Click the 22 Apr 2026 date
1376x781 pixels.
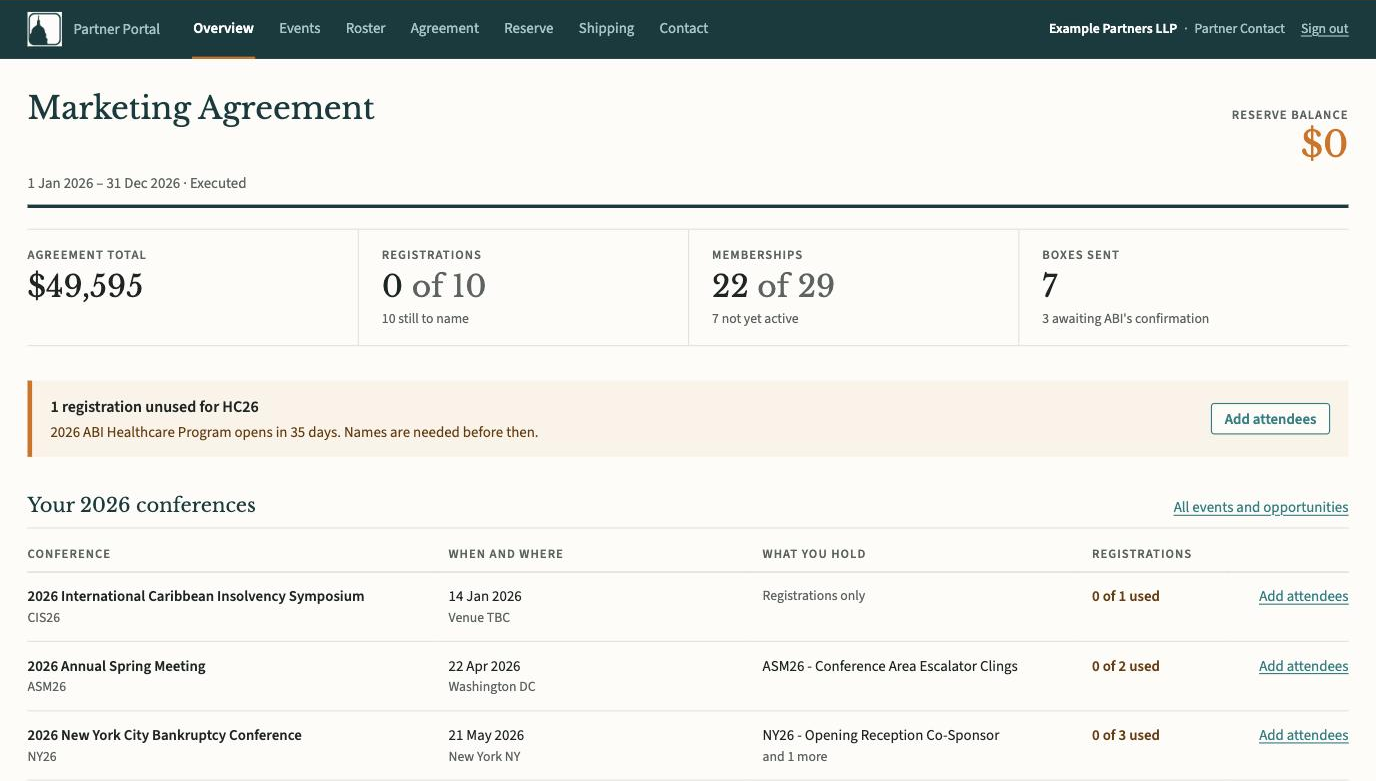pyautogui.click(x=484, y=666)
